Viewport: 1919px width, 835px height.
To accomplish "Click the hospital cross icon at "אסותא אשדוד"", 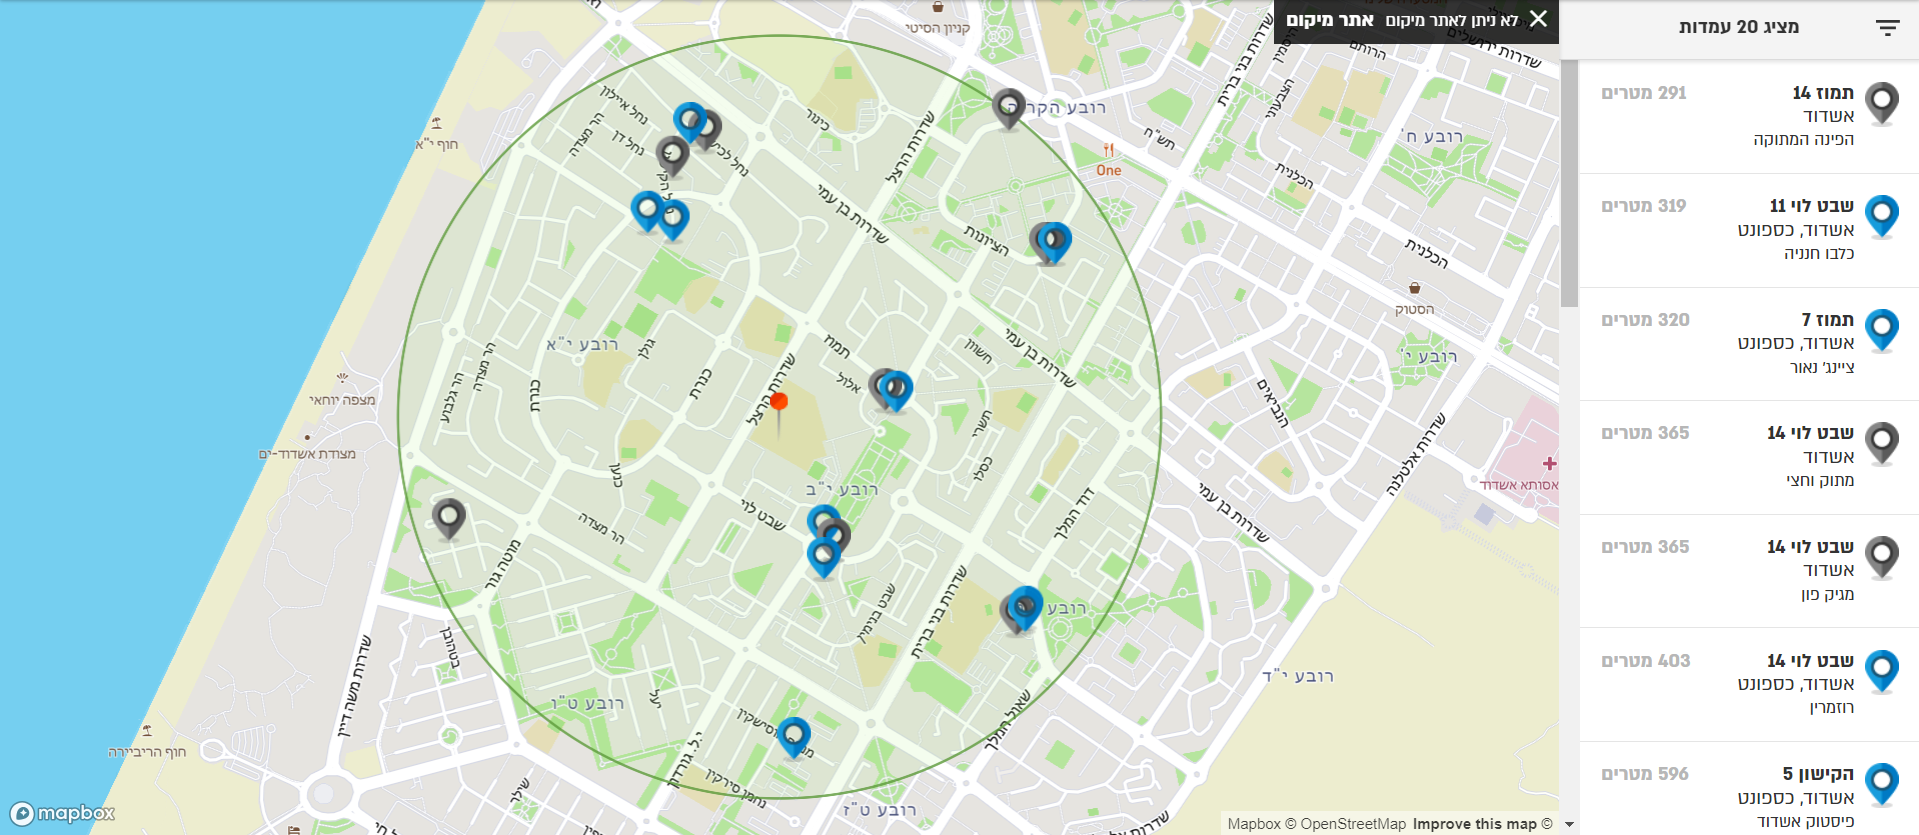I will [1549, 464].
